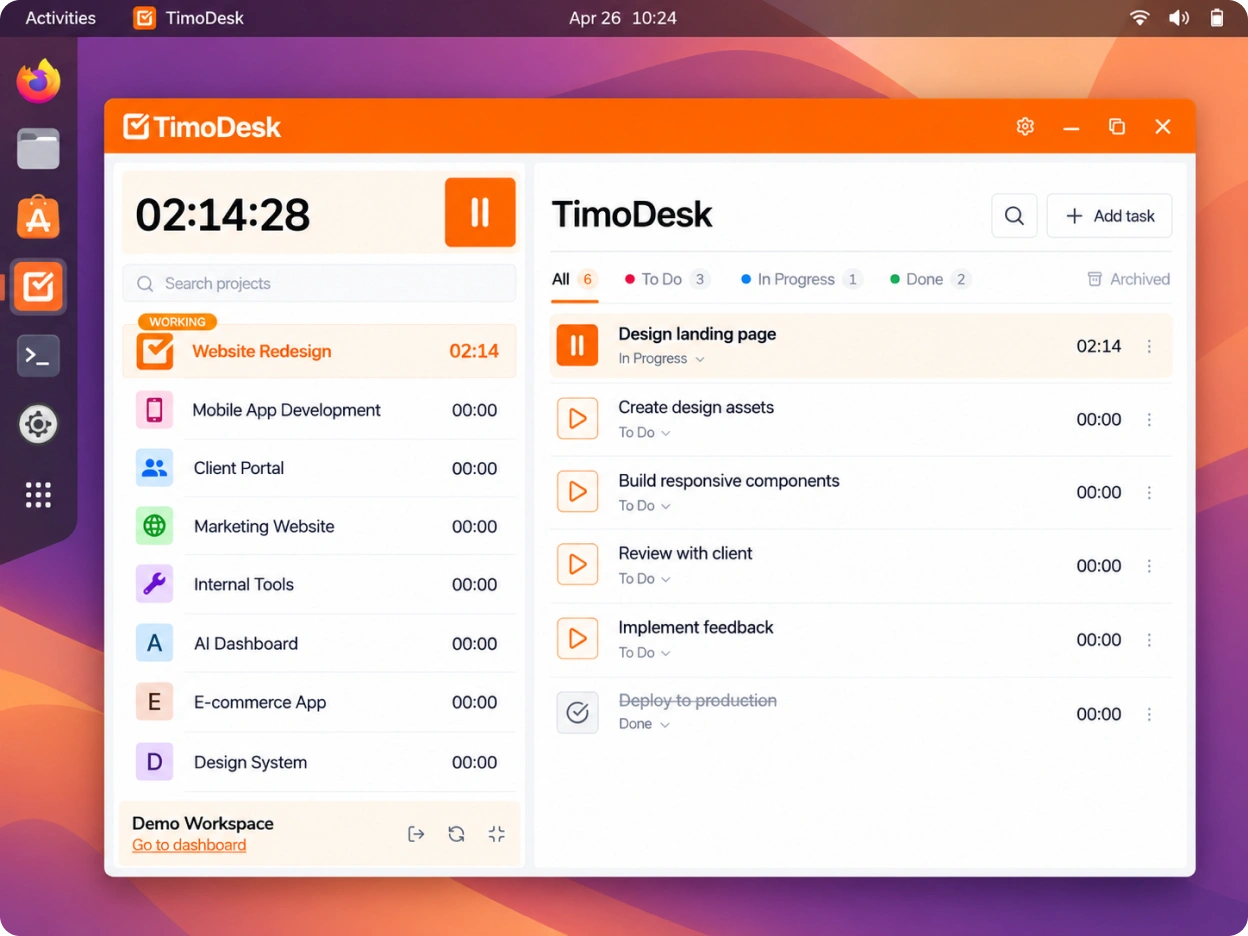Switch to the To Do tab
1248x936 pixels.
point(667,279)
